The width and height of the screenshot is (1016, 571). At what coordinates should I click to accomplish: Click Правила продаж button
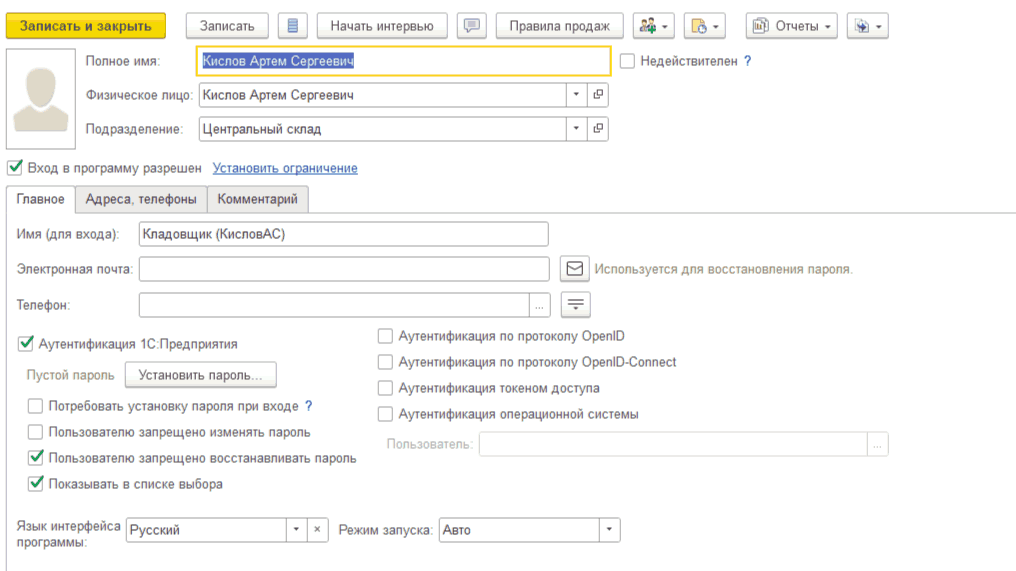coord(559,26)
